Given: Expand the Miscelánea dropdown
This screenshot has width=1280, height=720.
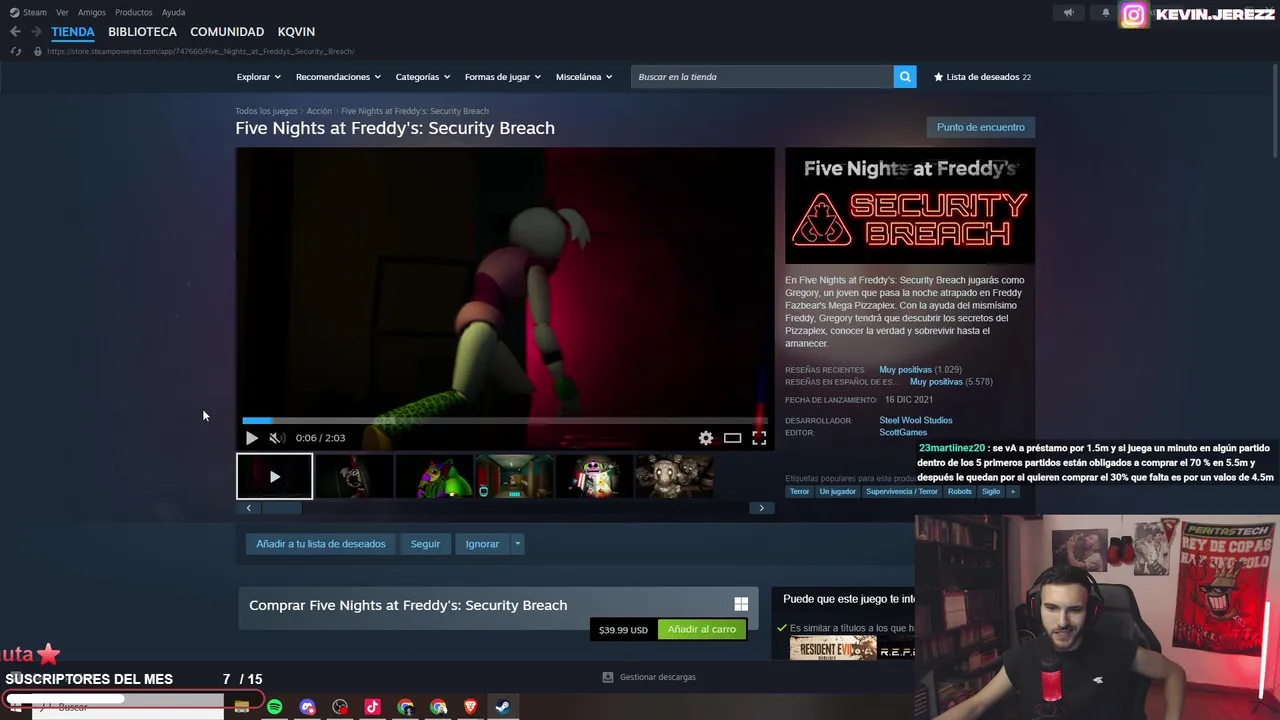Looking at the screenshot, I should (x=583, y=77).
